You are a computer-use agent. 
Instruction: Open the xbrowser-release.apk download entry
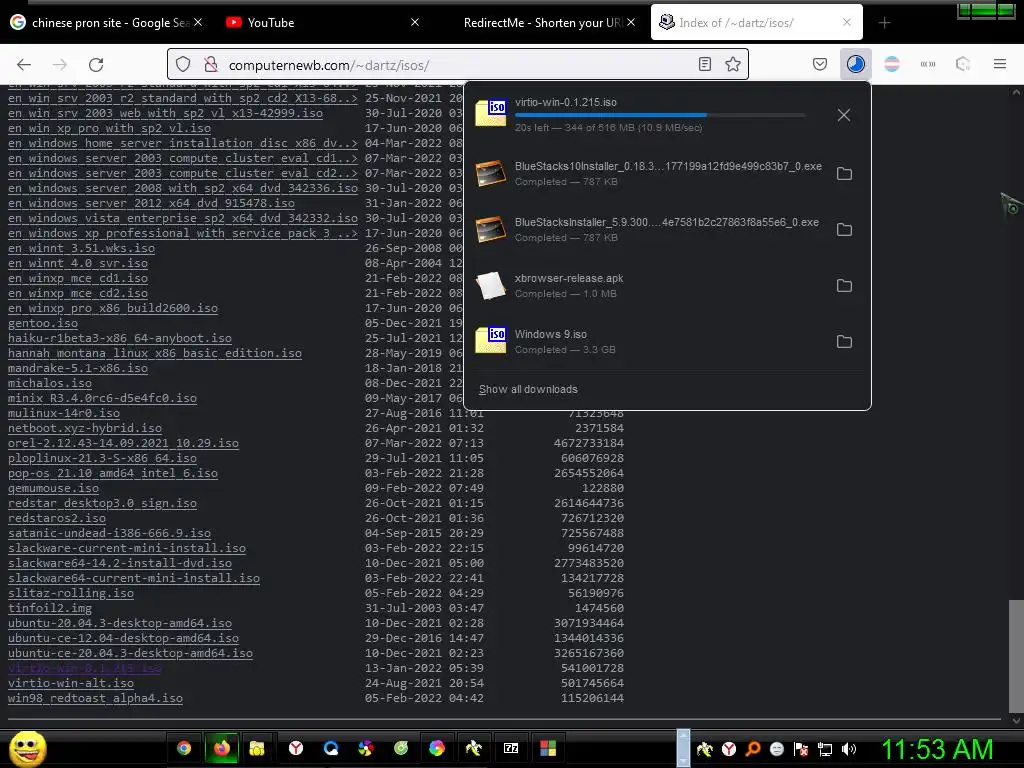click(x=647, y=285)
